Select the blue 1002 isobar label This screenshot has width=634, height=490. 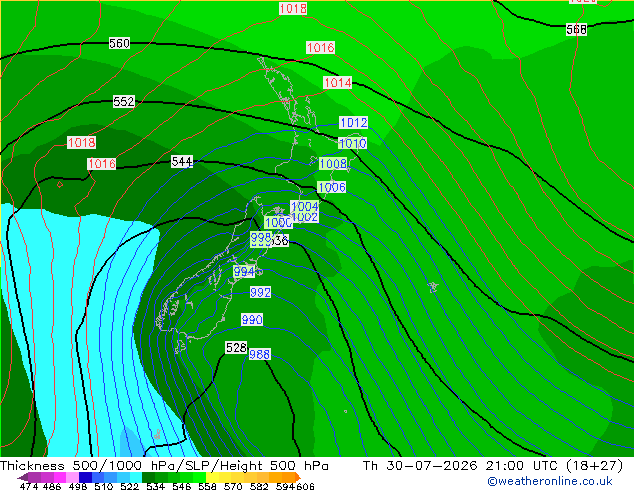305,217
